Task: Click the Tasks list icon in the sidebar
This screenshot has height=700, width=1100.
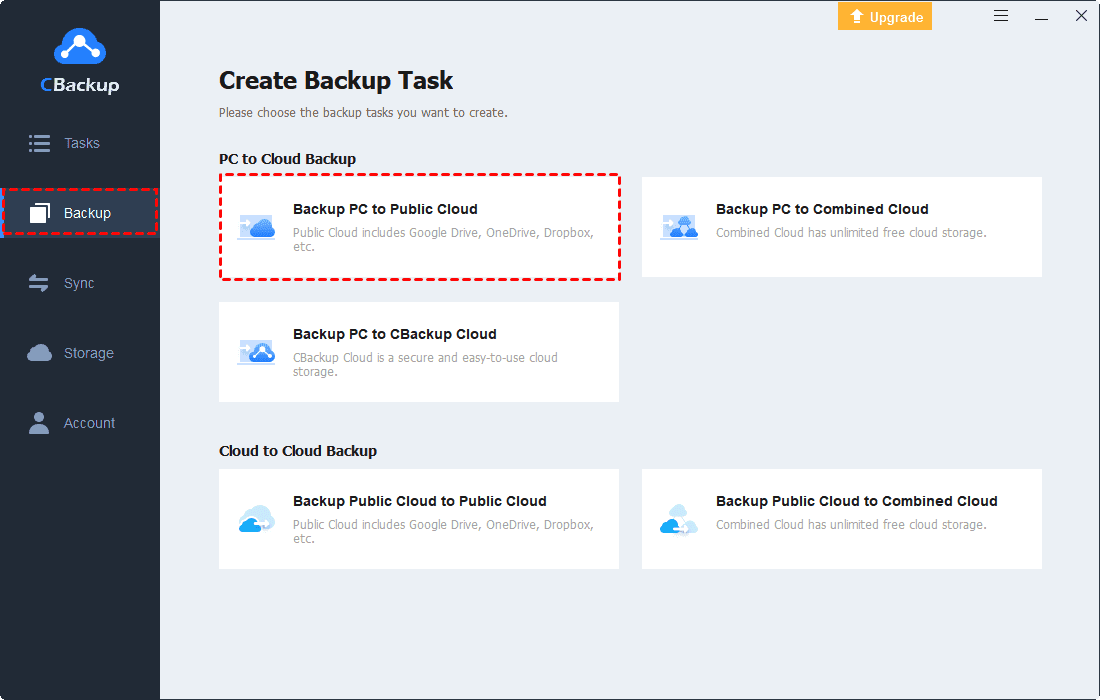Action: (39, 143)
